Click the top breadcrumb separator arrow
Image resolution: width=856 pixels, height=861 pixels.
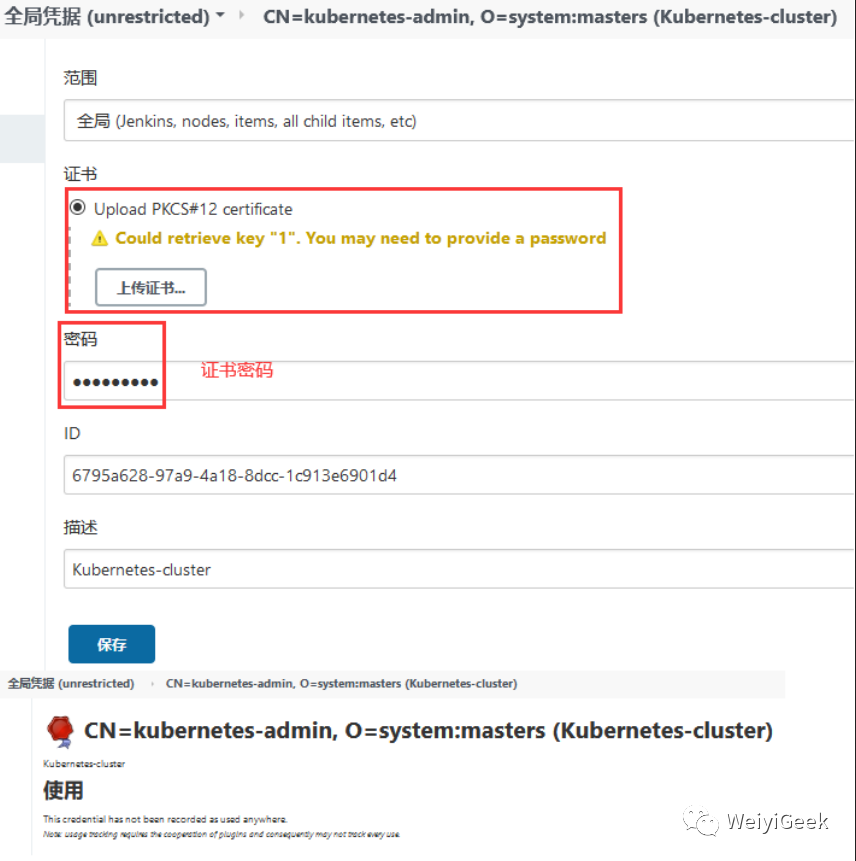(241, 15)
